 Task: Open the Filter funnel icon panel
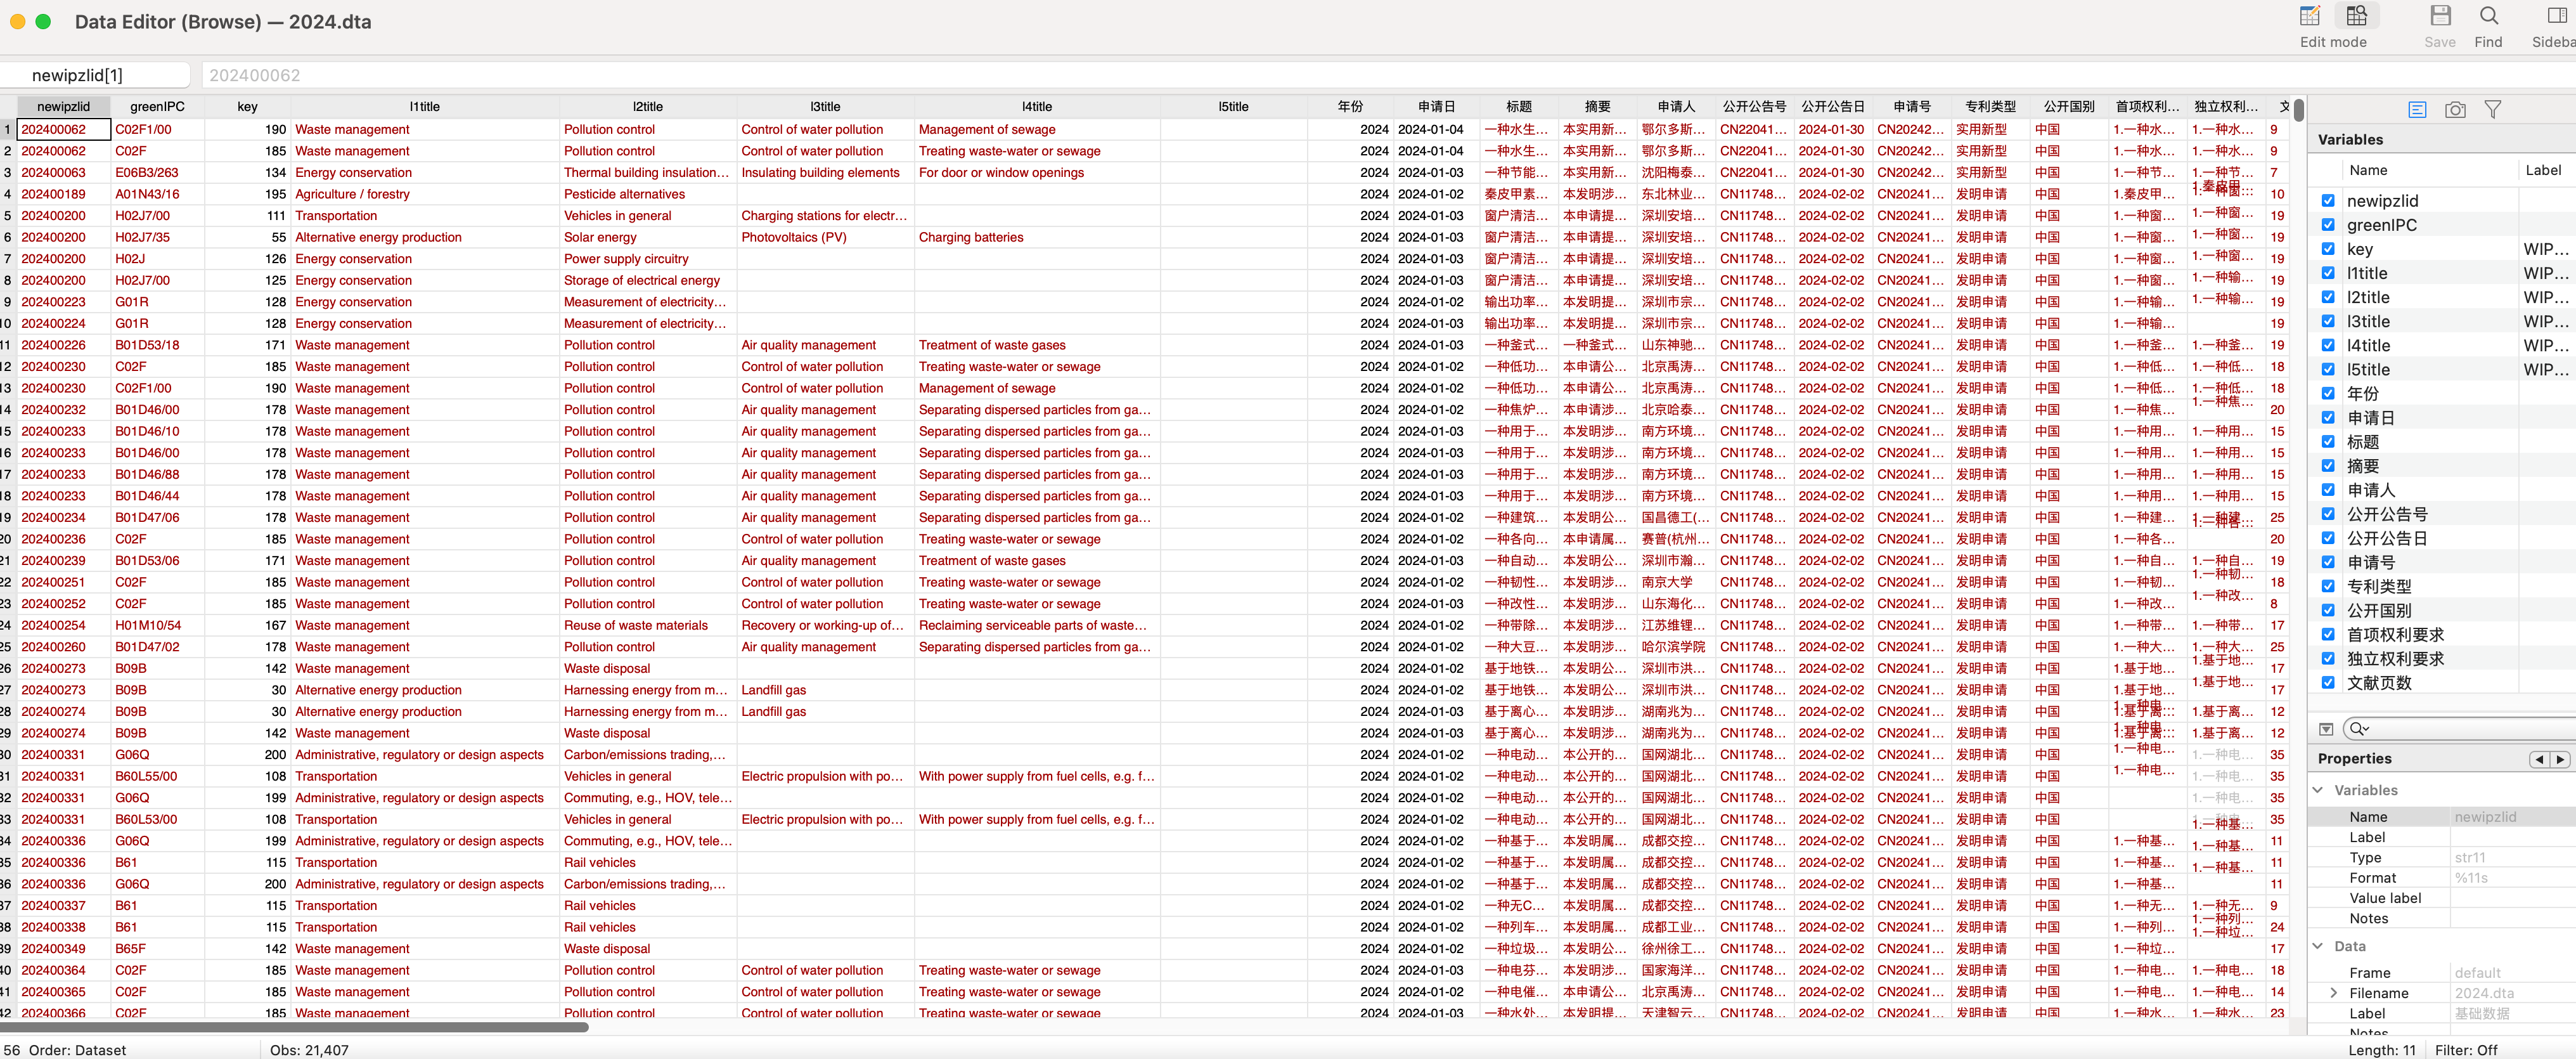click(x=2493, y=110)
